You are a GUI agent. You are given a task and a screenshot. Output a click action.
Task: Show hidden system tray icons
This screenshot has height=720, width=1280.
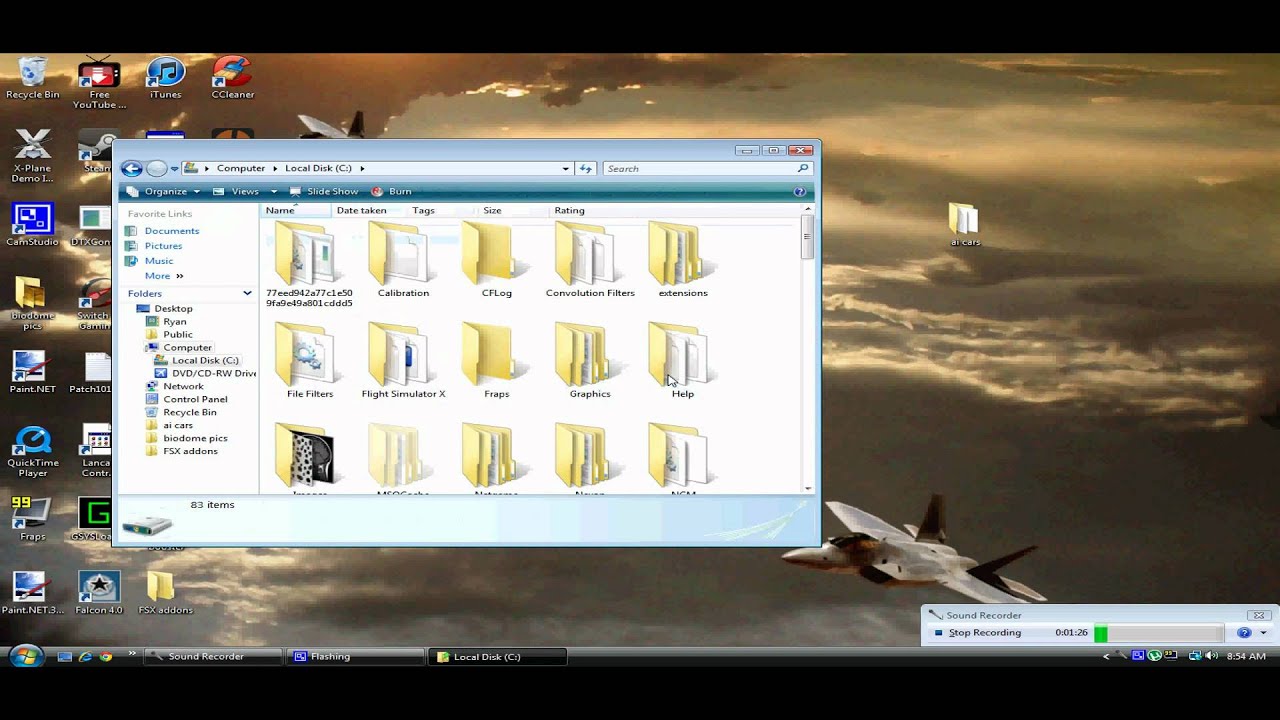click(x=1106, y=657)
